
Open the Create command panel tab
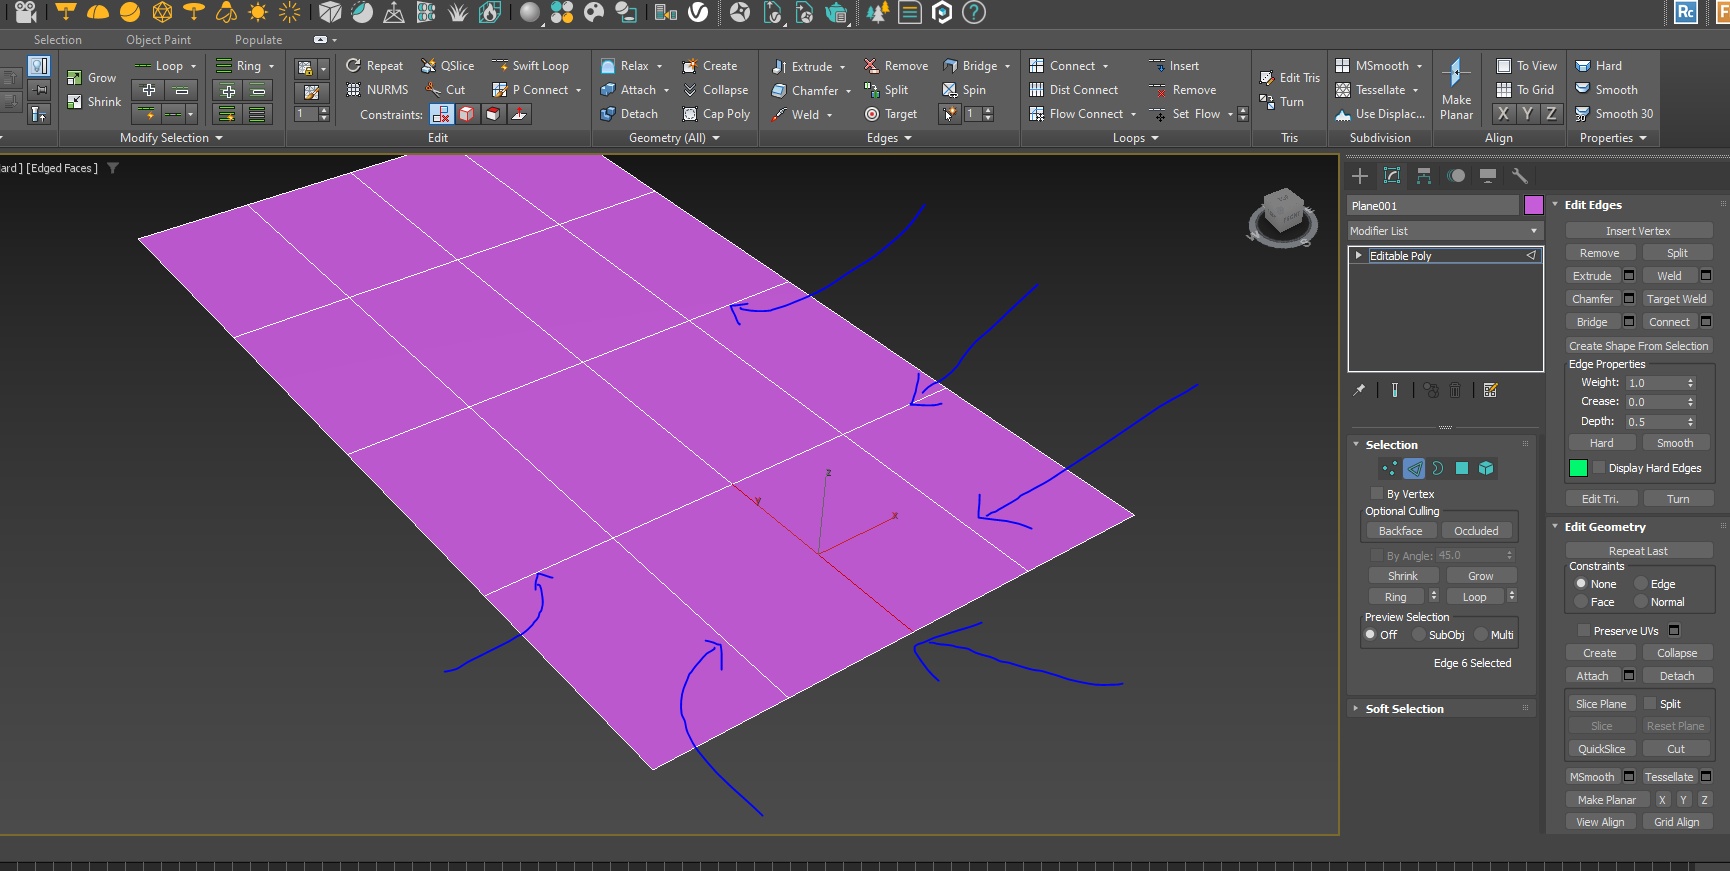point(1360,176)
